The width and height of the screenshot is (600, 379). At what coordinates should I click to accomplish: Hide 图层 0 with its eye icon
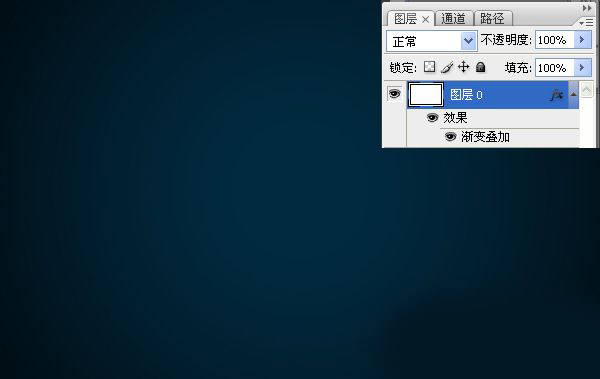click(395, 93)
